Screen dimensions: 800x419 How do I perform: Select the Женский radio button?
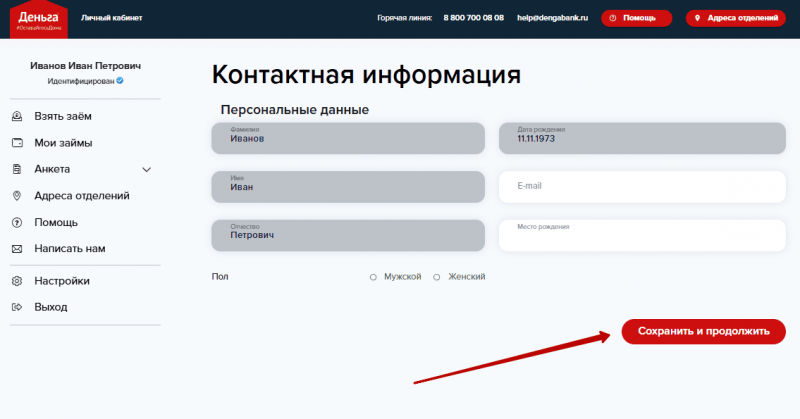click(x=437, y=277)
